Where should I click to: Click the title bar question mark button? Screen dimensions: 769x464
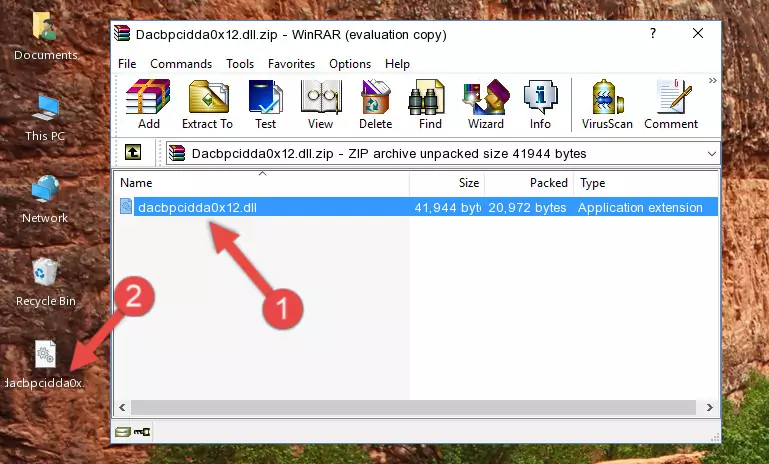[653, 33]
